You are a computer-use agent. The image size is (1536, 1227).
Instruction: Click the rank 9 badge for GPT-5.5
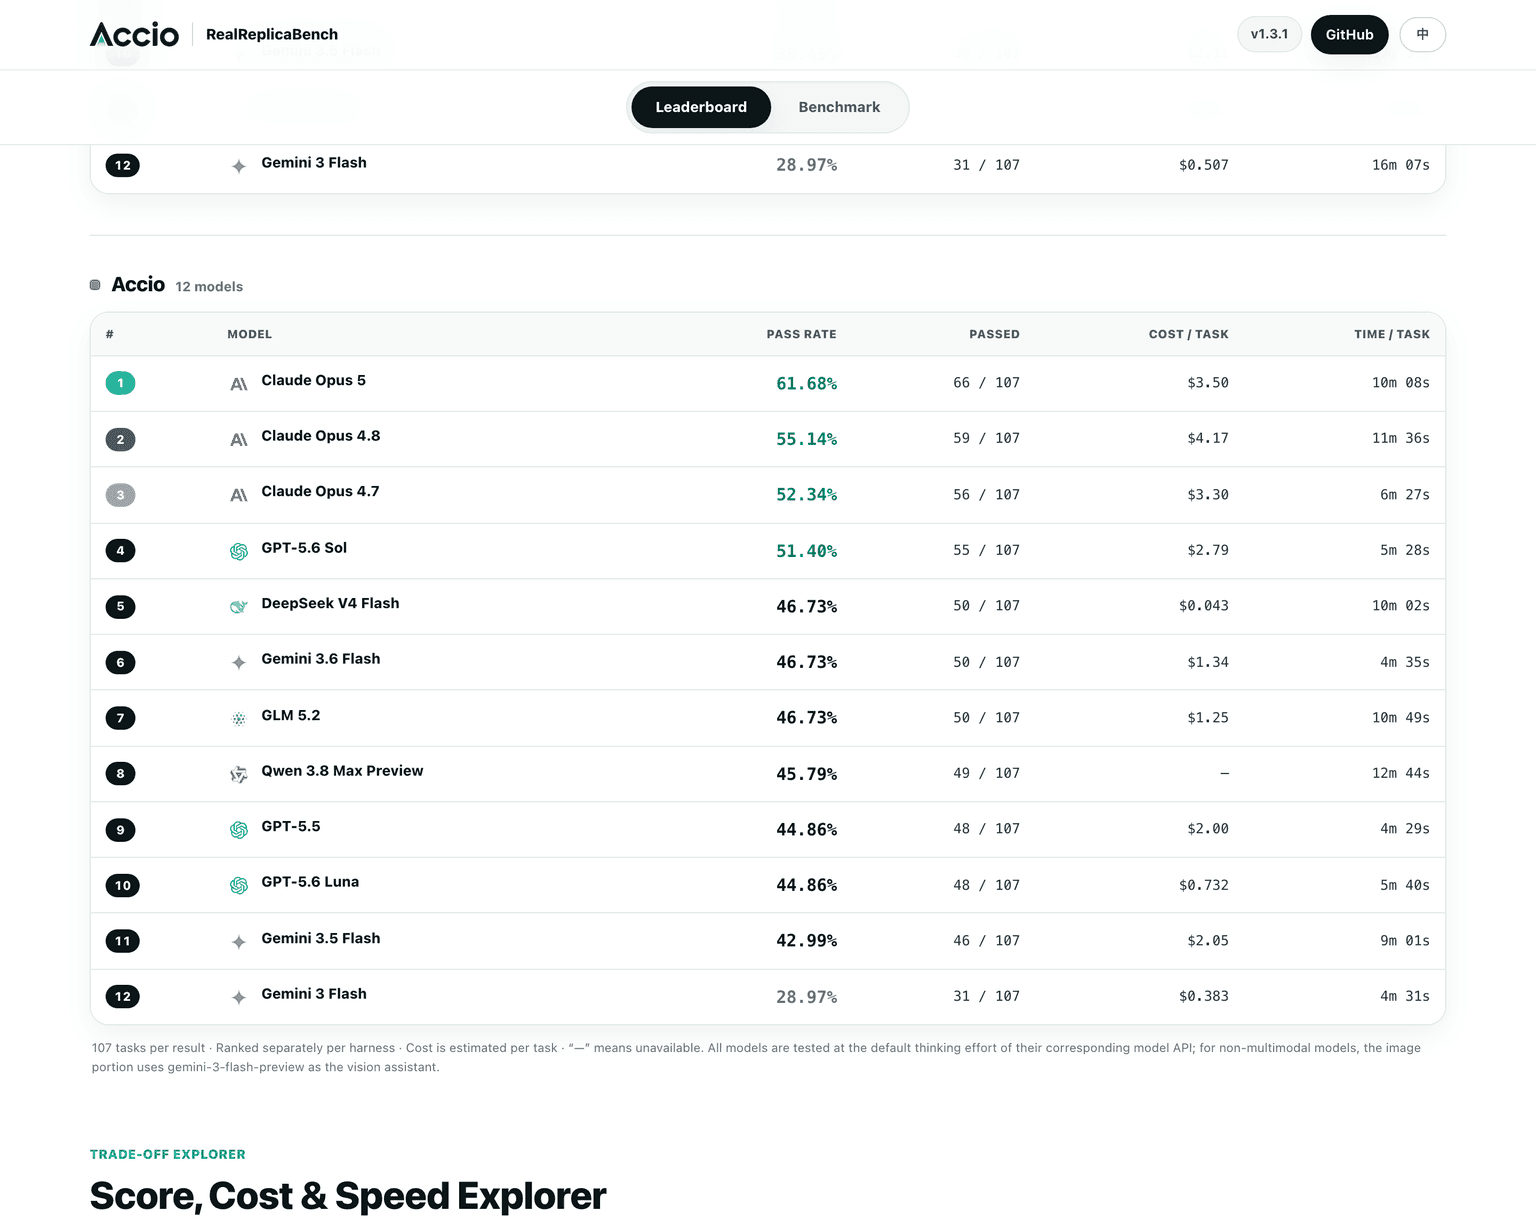[120, 829]
